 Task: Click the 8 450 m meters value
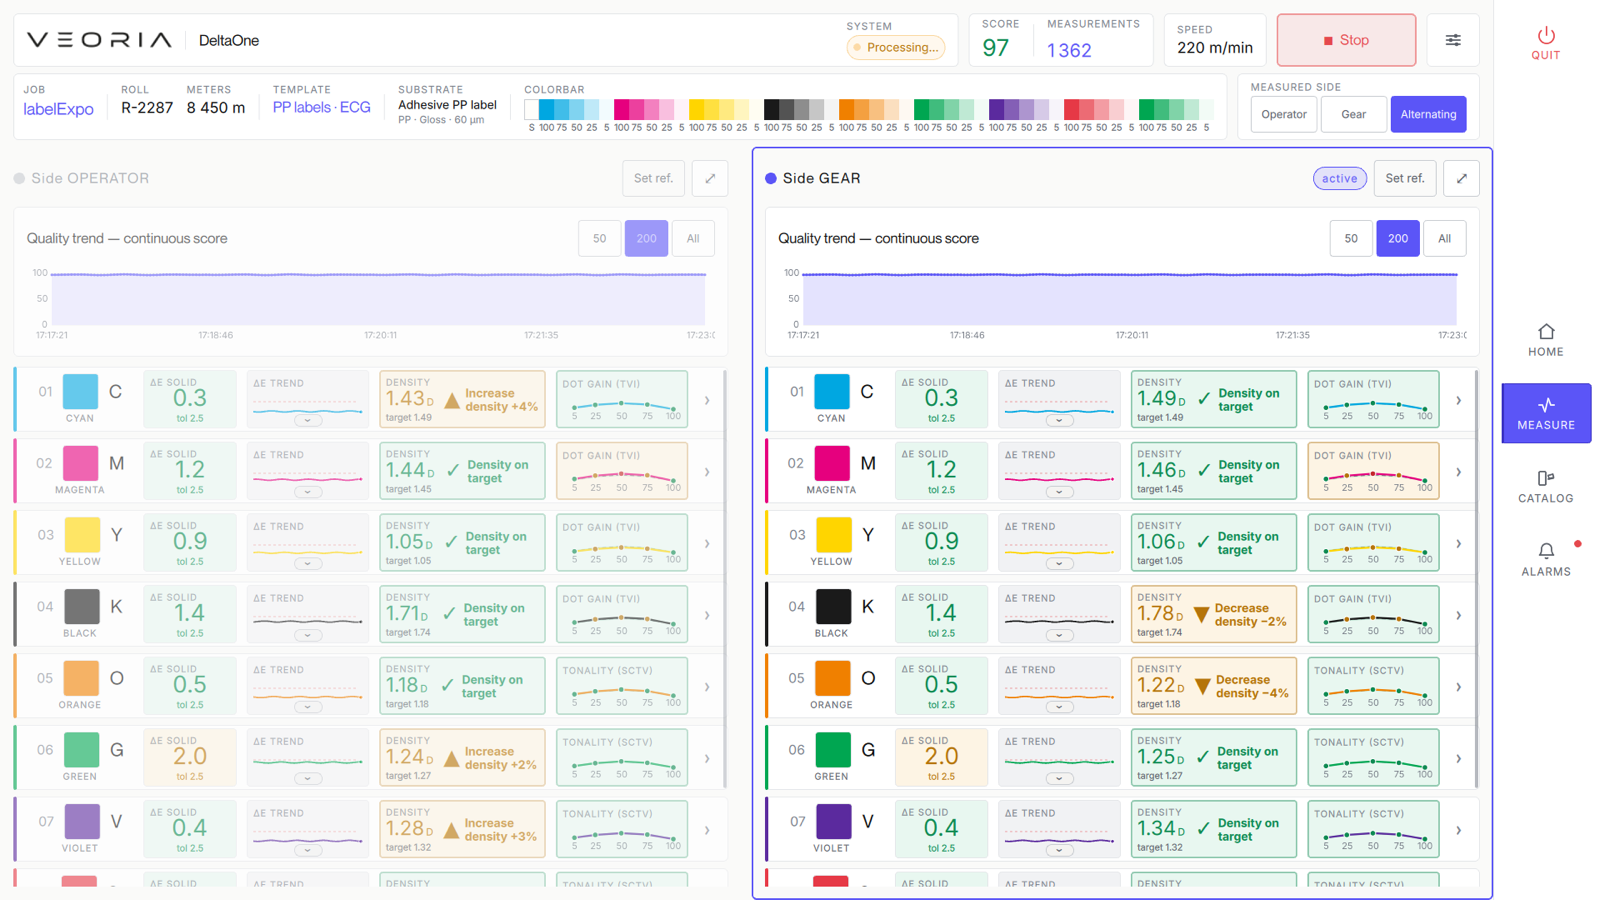216,108
